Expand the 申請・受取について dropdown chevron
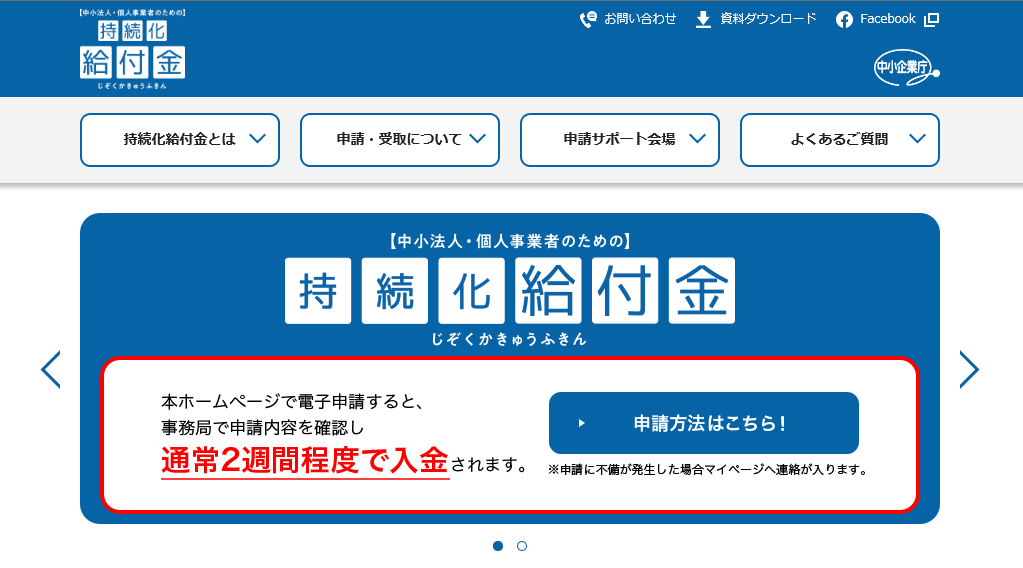This screenshot has width=1023, height=568. (477, 139)
